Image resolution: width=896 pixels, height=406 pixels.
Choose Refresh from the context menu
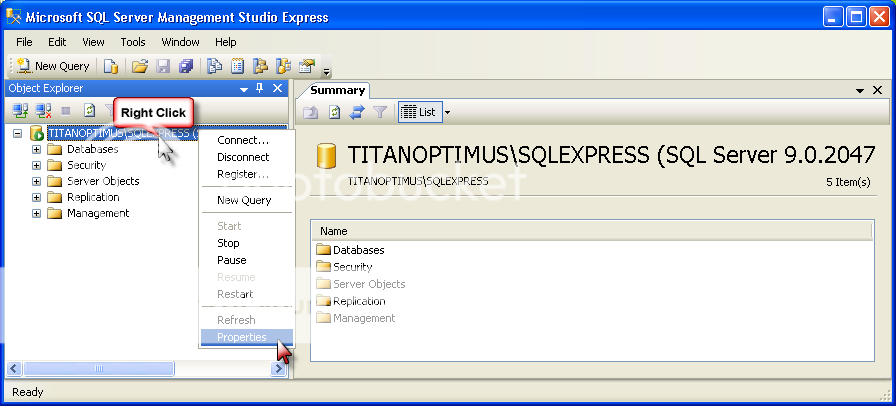click(246, 320)
